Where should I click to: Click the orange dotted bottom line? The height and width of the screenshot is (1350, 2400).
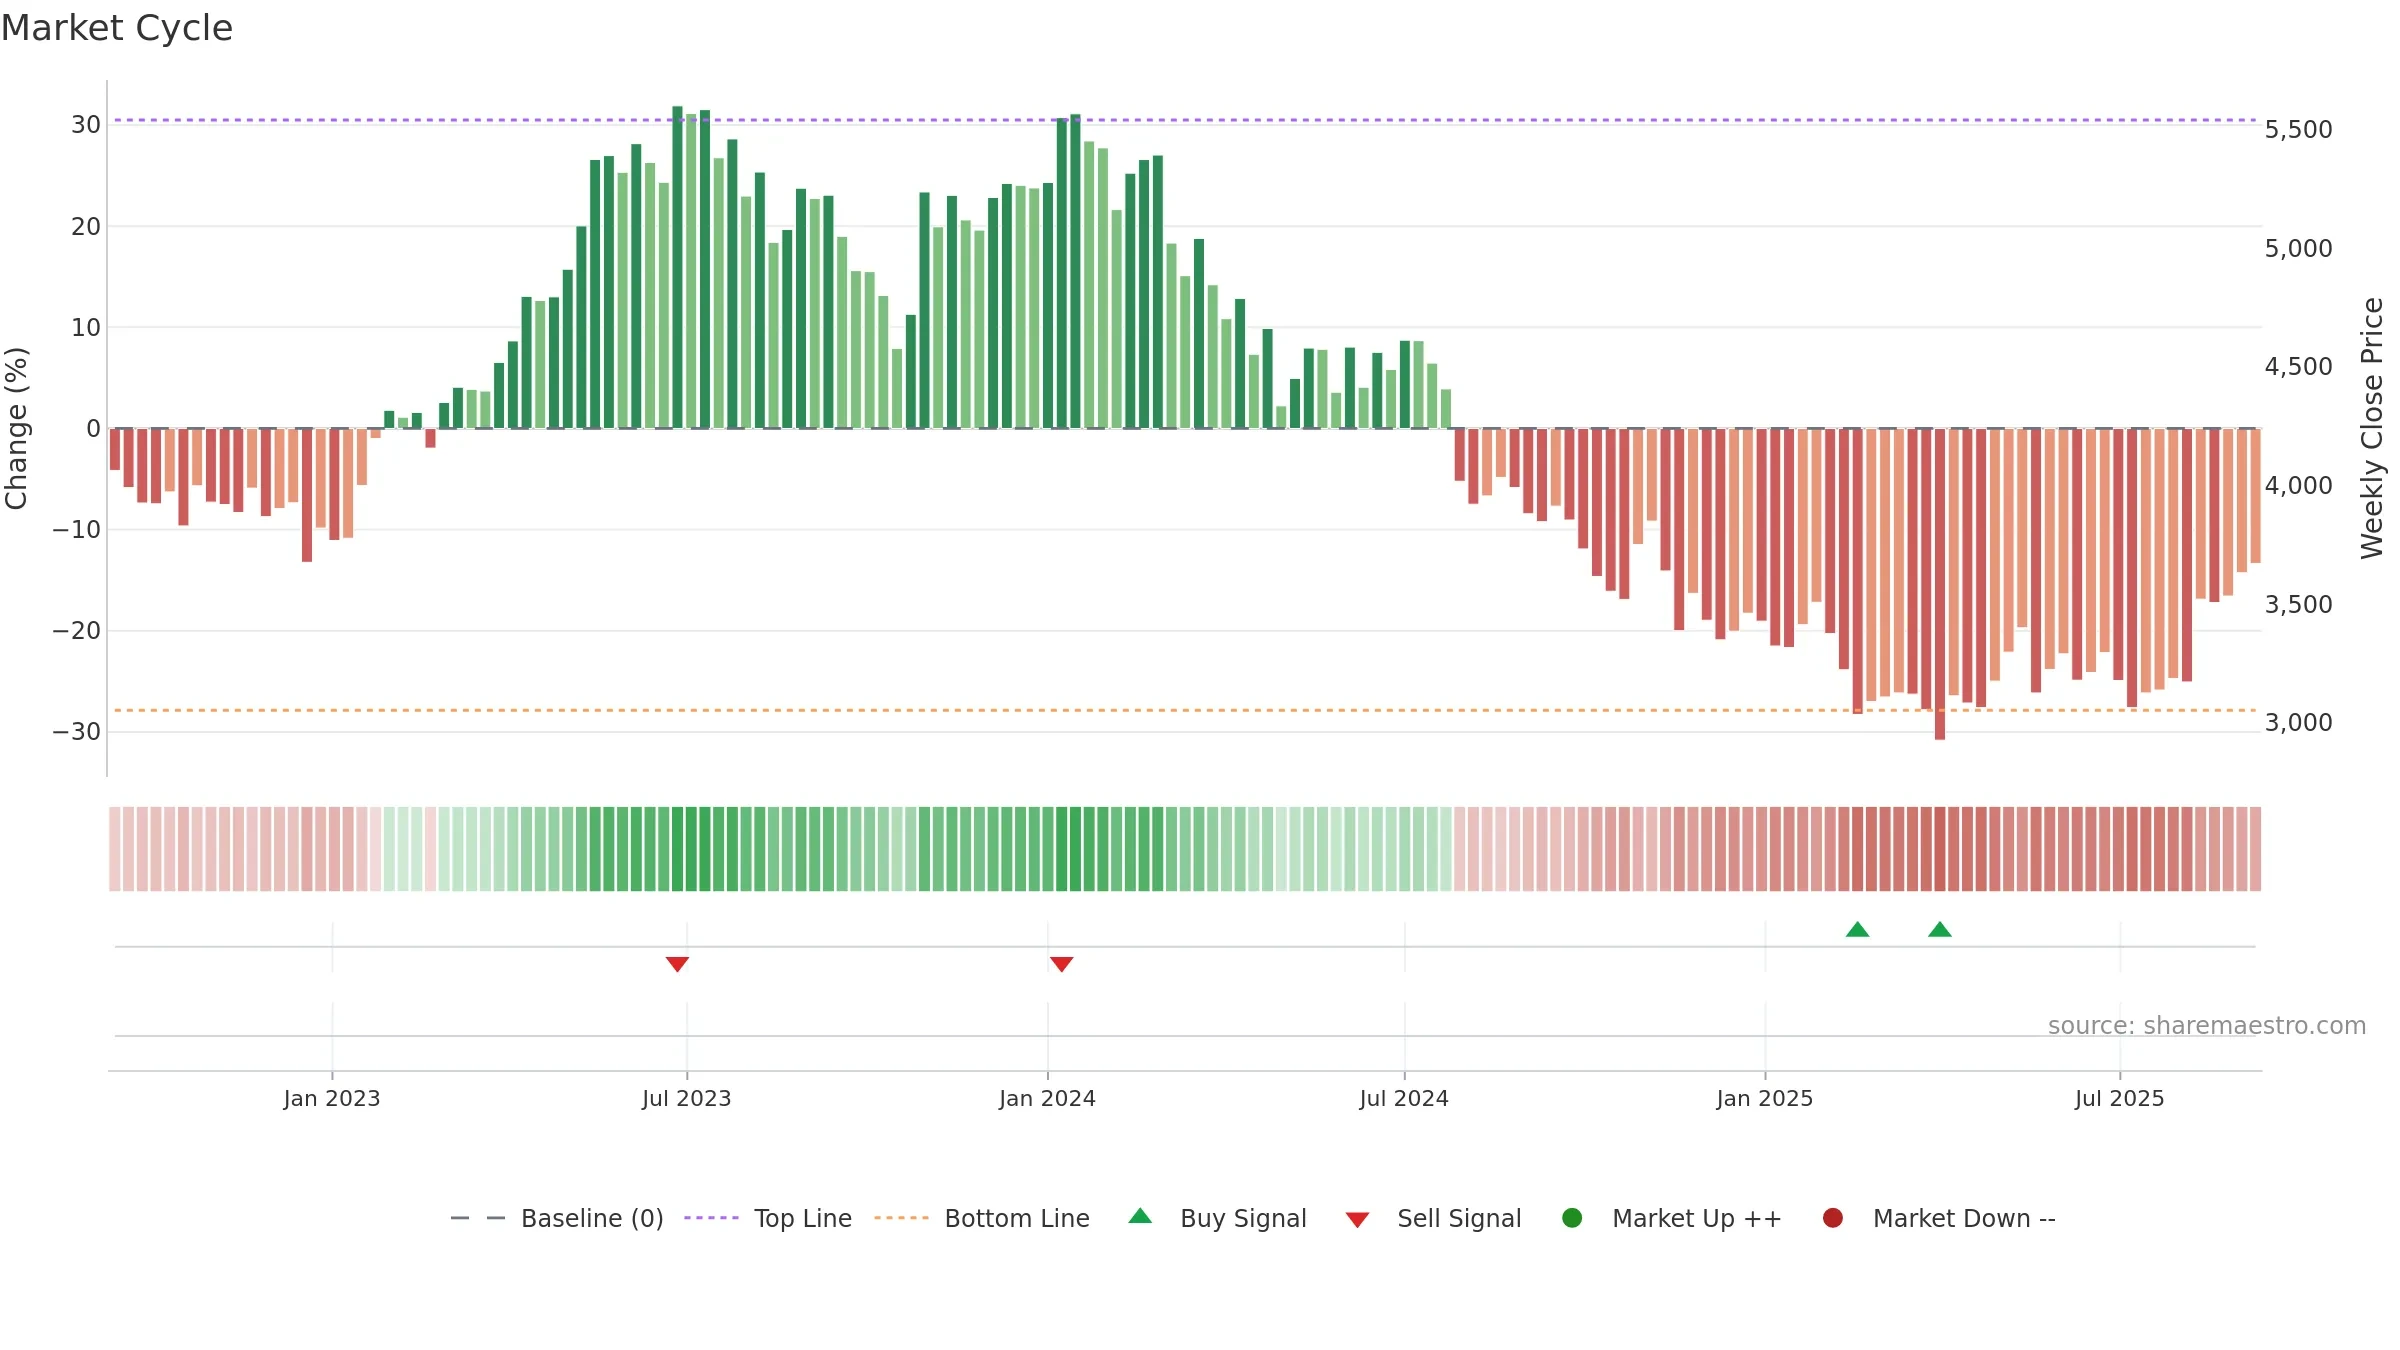tap(1185, 710)
